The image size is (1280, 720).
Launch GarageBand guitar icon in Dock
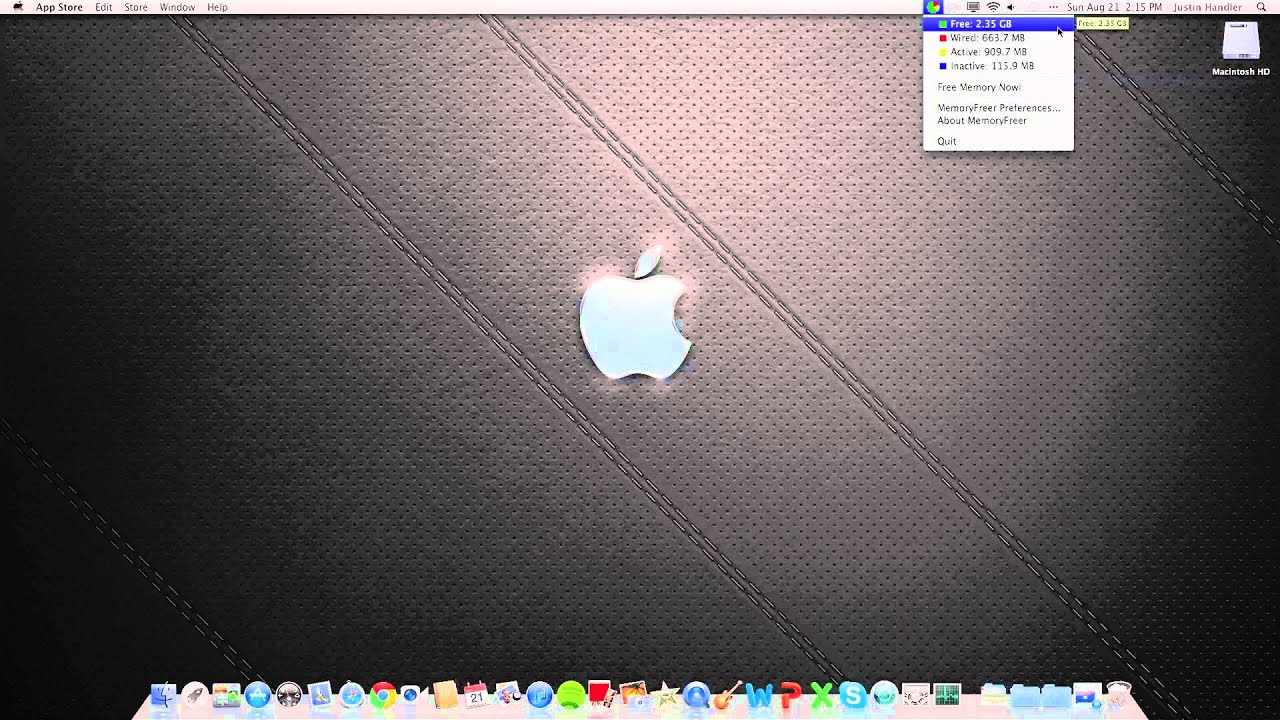[x=728, y=695]
